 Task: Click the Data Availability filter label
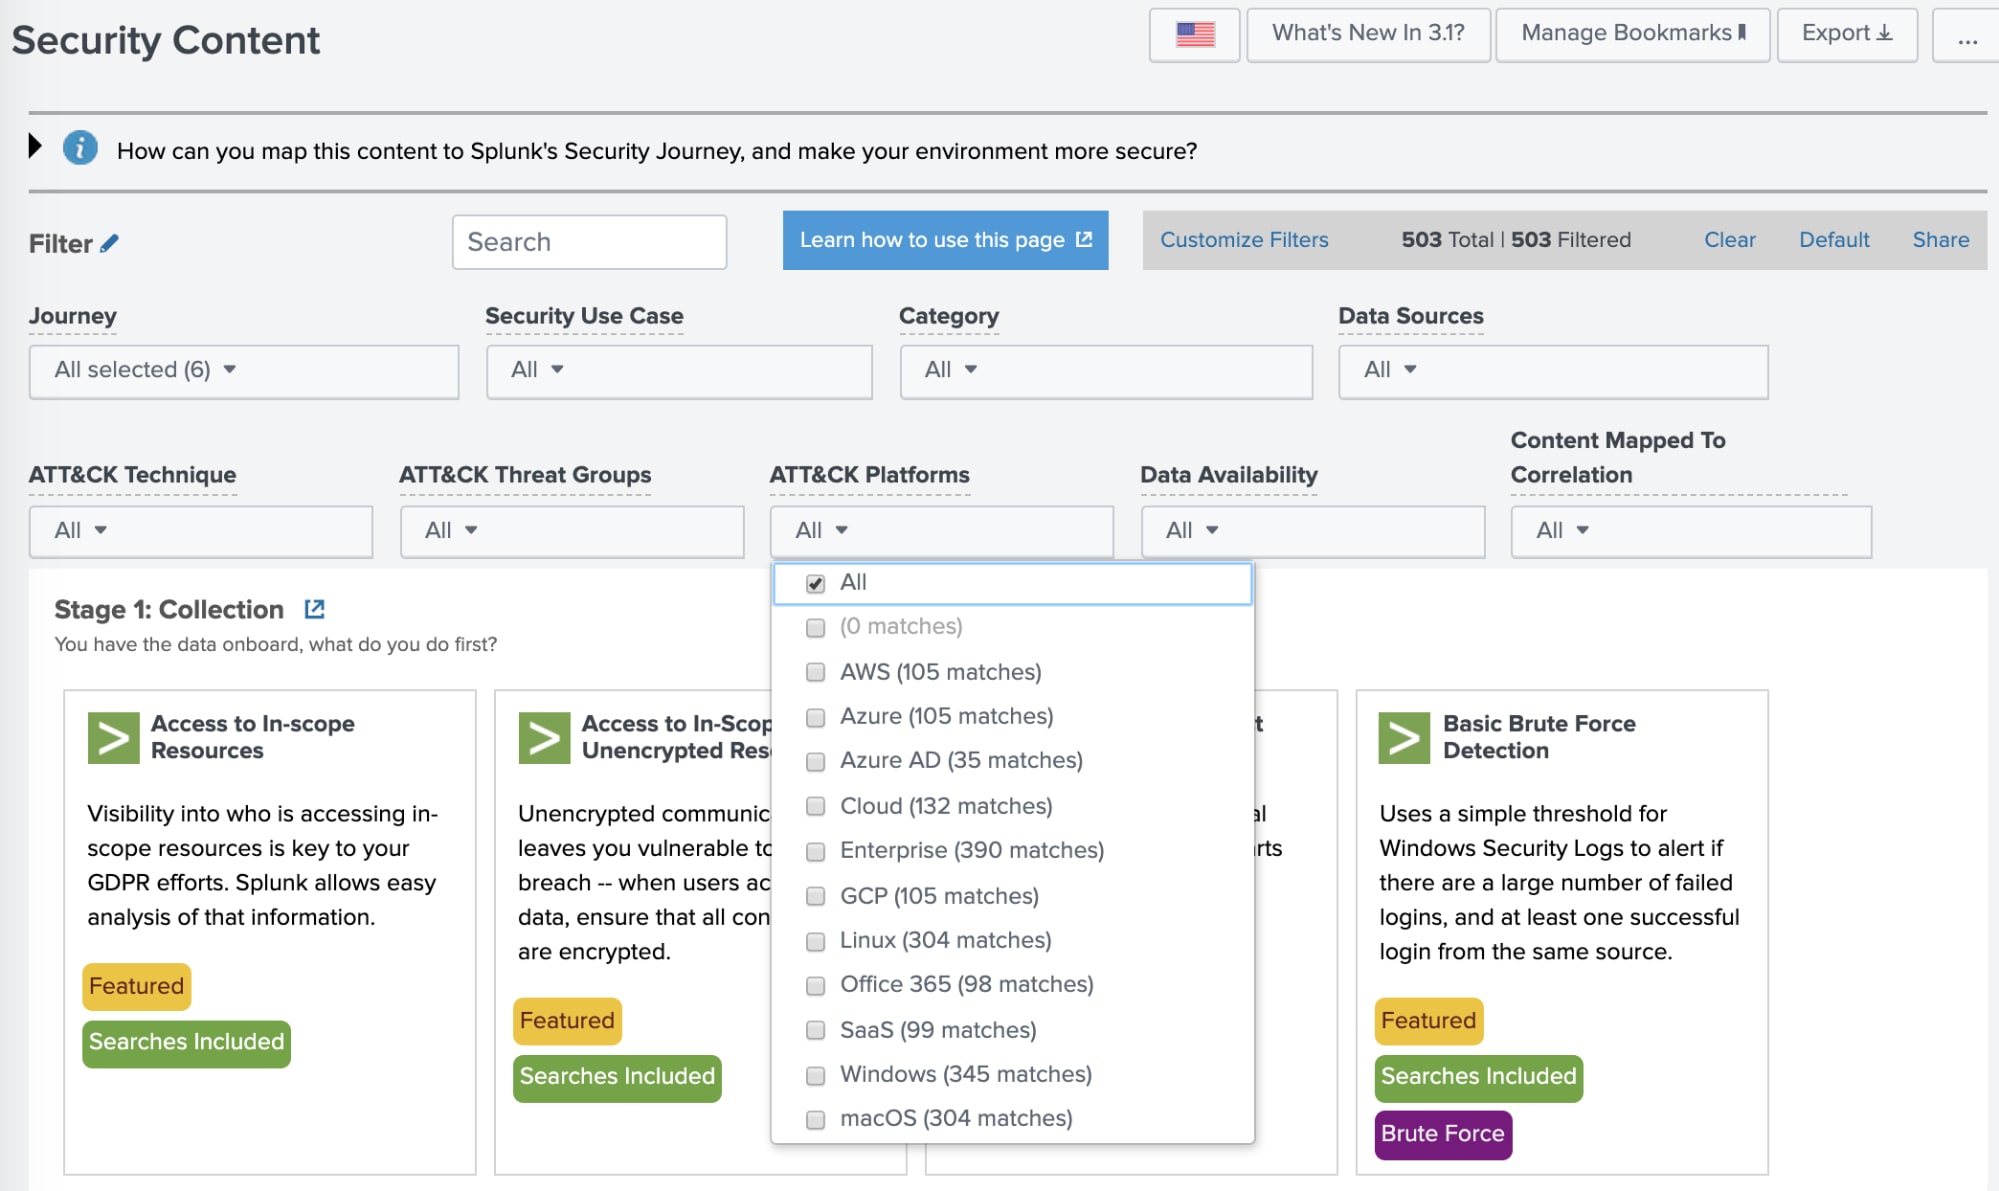1229,475
